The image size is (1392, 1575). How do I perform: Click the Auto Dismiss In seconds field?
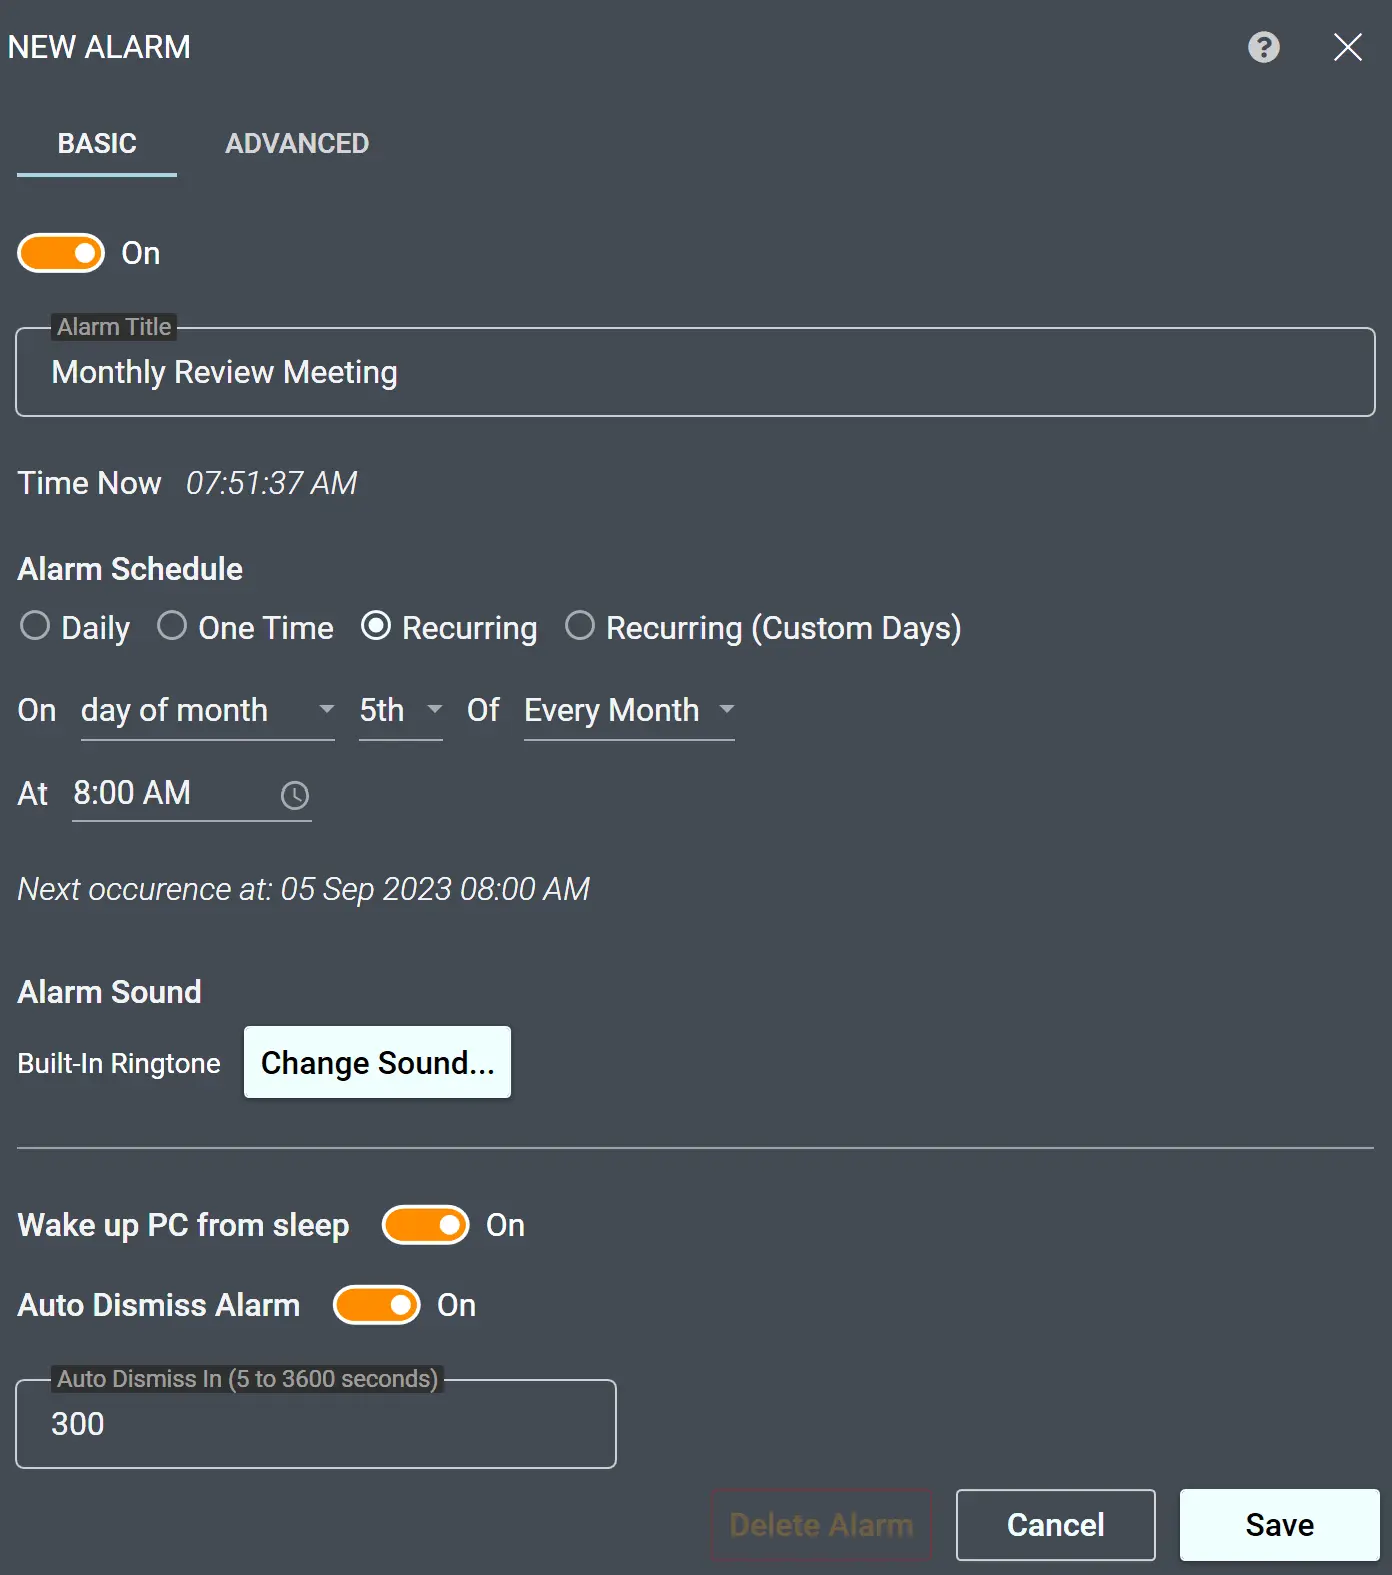point(316,1424)
